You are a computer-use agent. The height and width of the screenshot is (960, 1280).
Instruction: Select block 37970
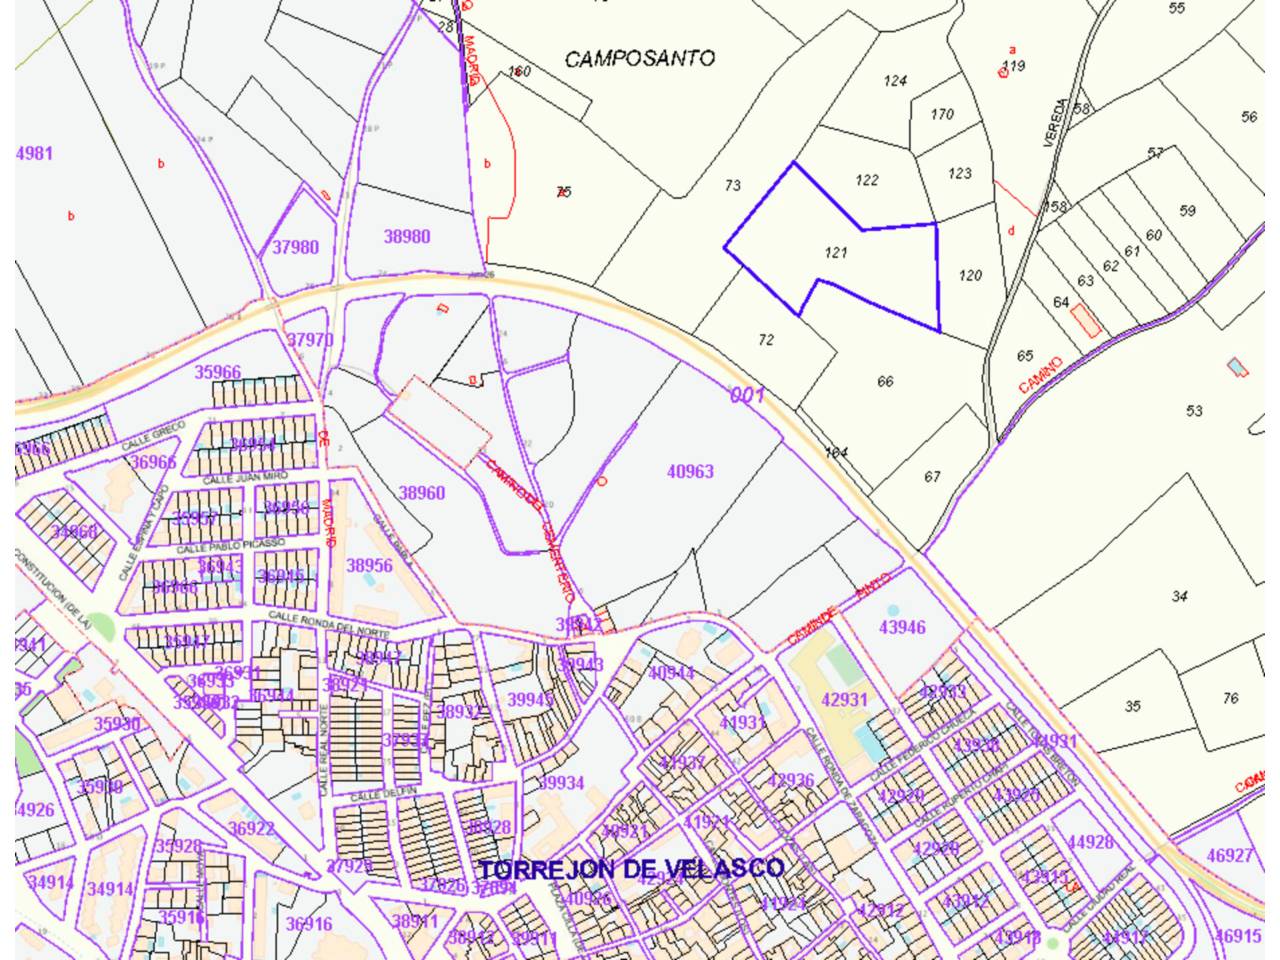click(x=310, y=340)
